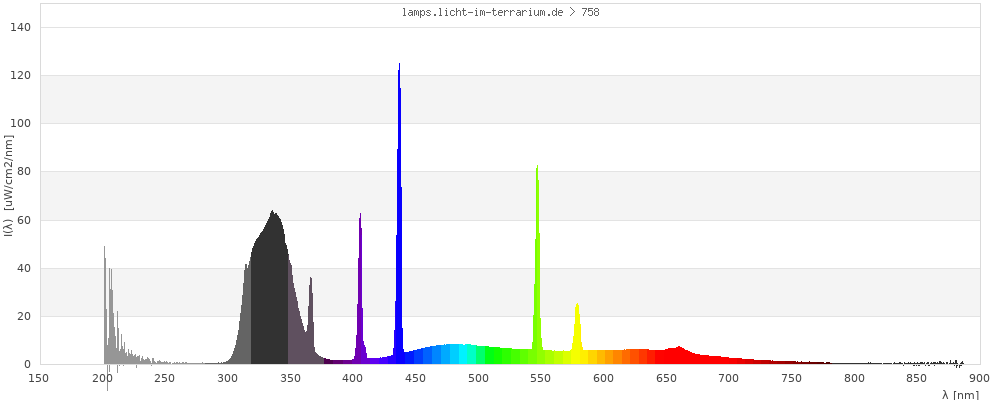1000x400 pixels.
Task: Click the 900 tick on the x-axis
Action: tap(979, 378)
